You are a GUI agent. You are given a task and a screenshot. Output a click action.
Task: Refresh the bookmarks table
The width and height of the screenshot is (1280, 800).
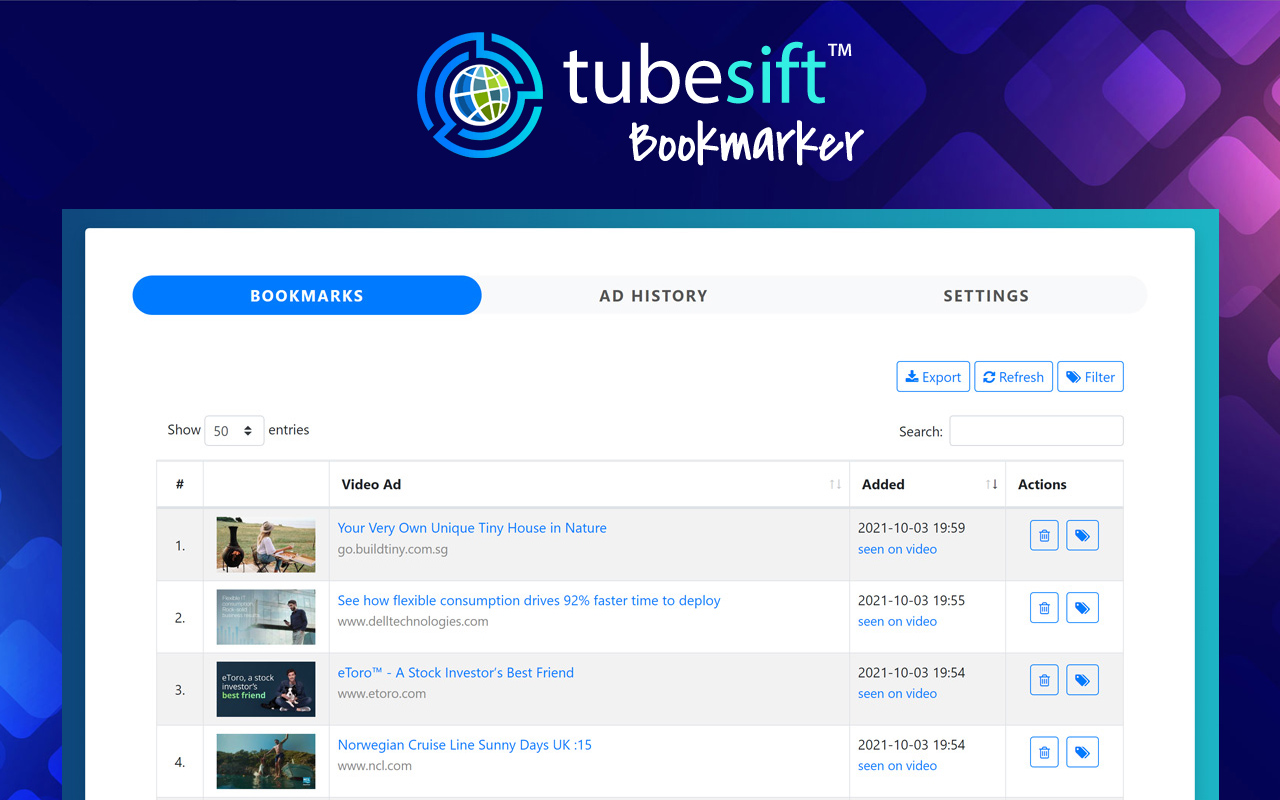pos(1013,376)
